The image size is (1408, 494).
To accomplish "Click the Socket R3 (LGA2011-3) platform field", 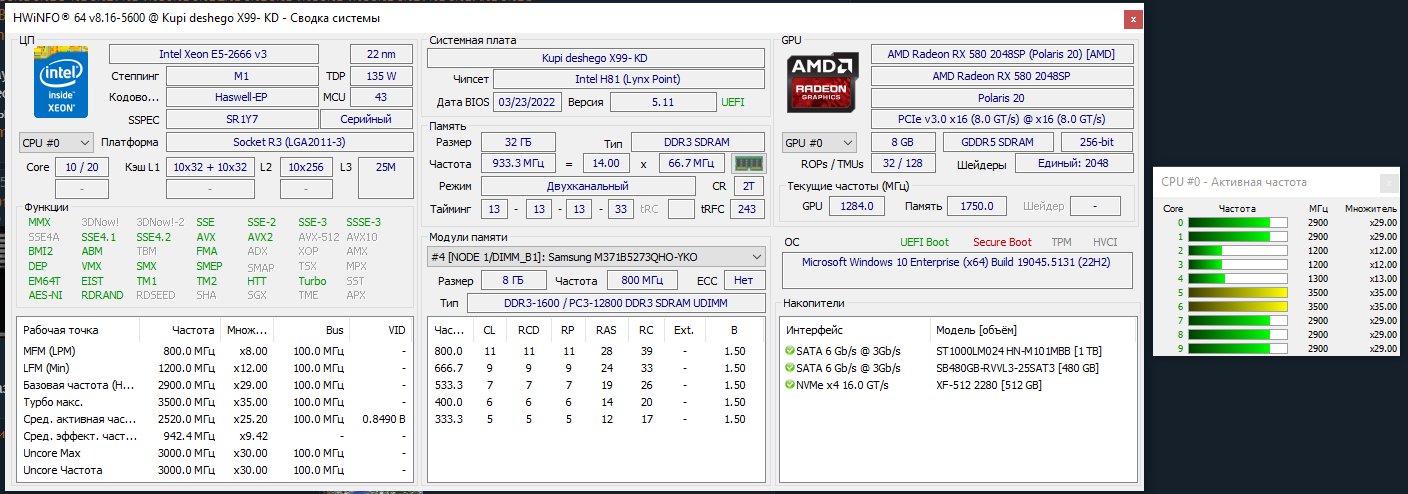I will click(287, 143).
